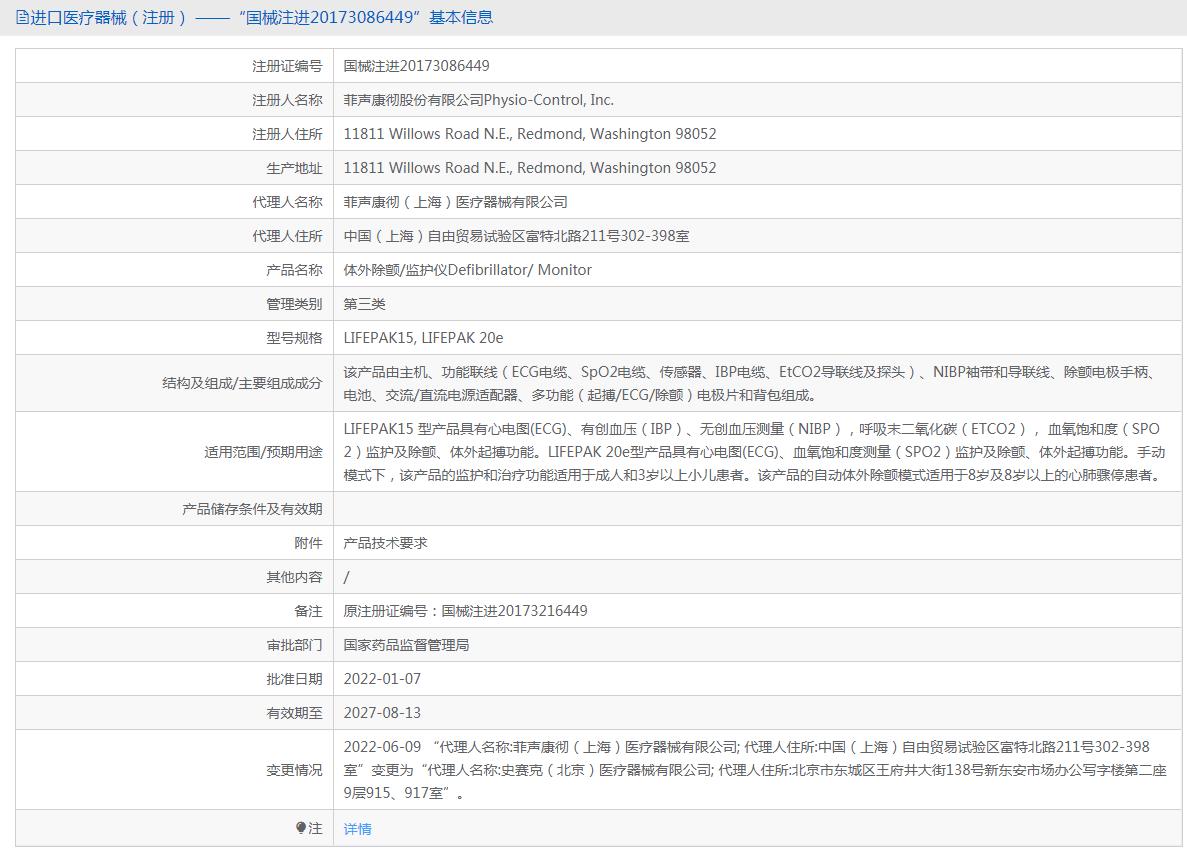1187x848 pixels.
Task: Click the slash value in the 其他内容 row
Action: [x=347, y=577]
